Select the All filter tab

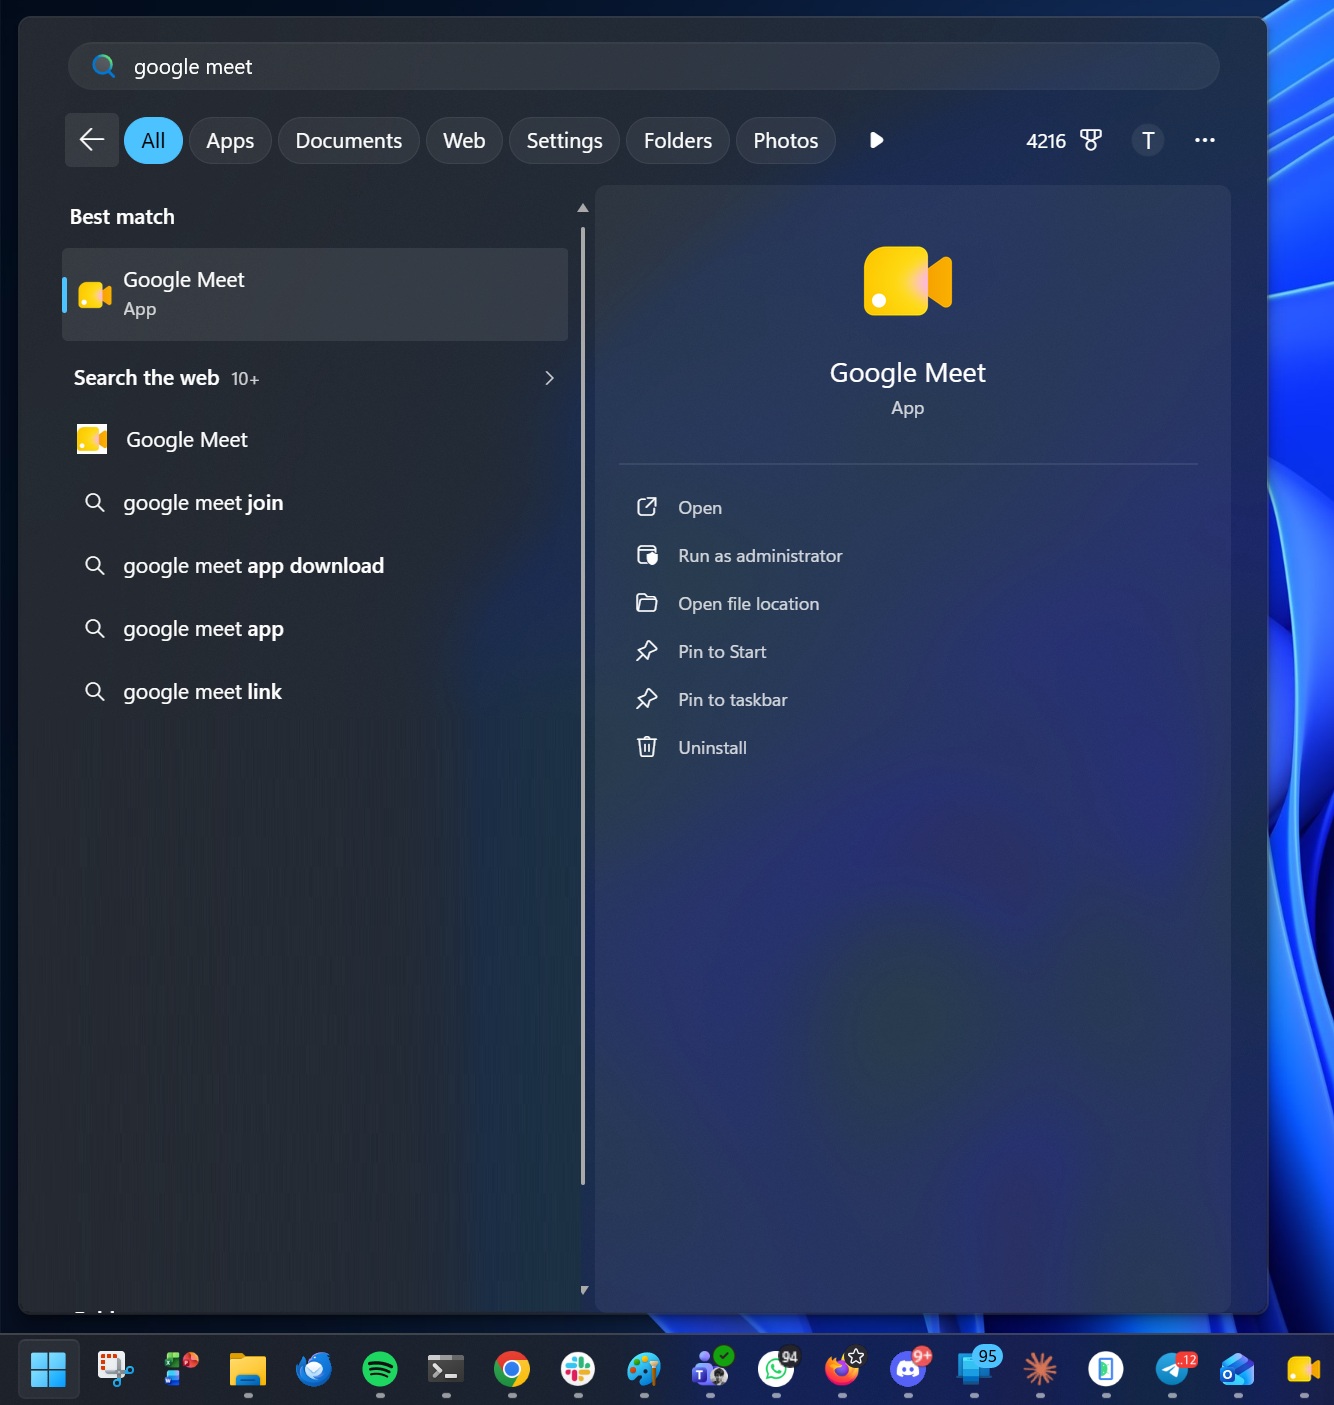click(x=153, y=140)
